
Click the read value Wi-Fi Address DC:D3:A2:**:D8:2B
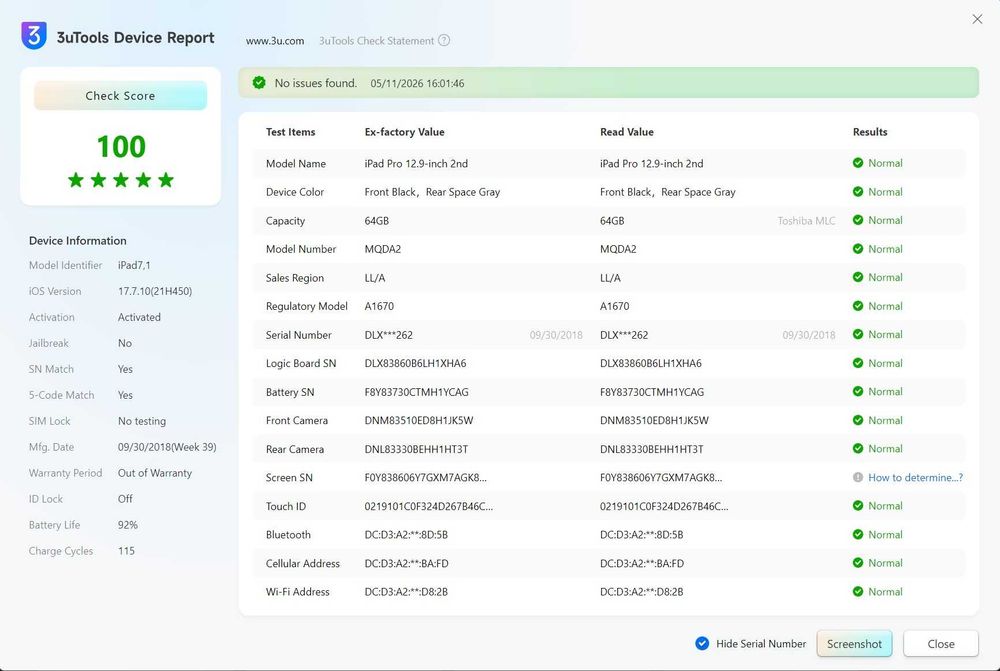642,592
